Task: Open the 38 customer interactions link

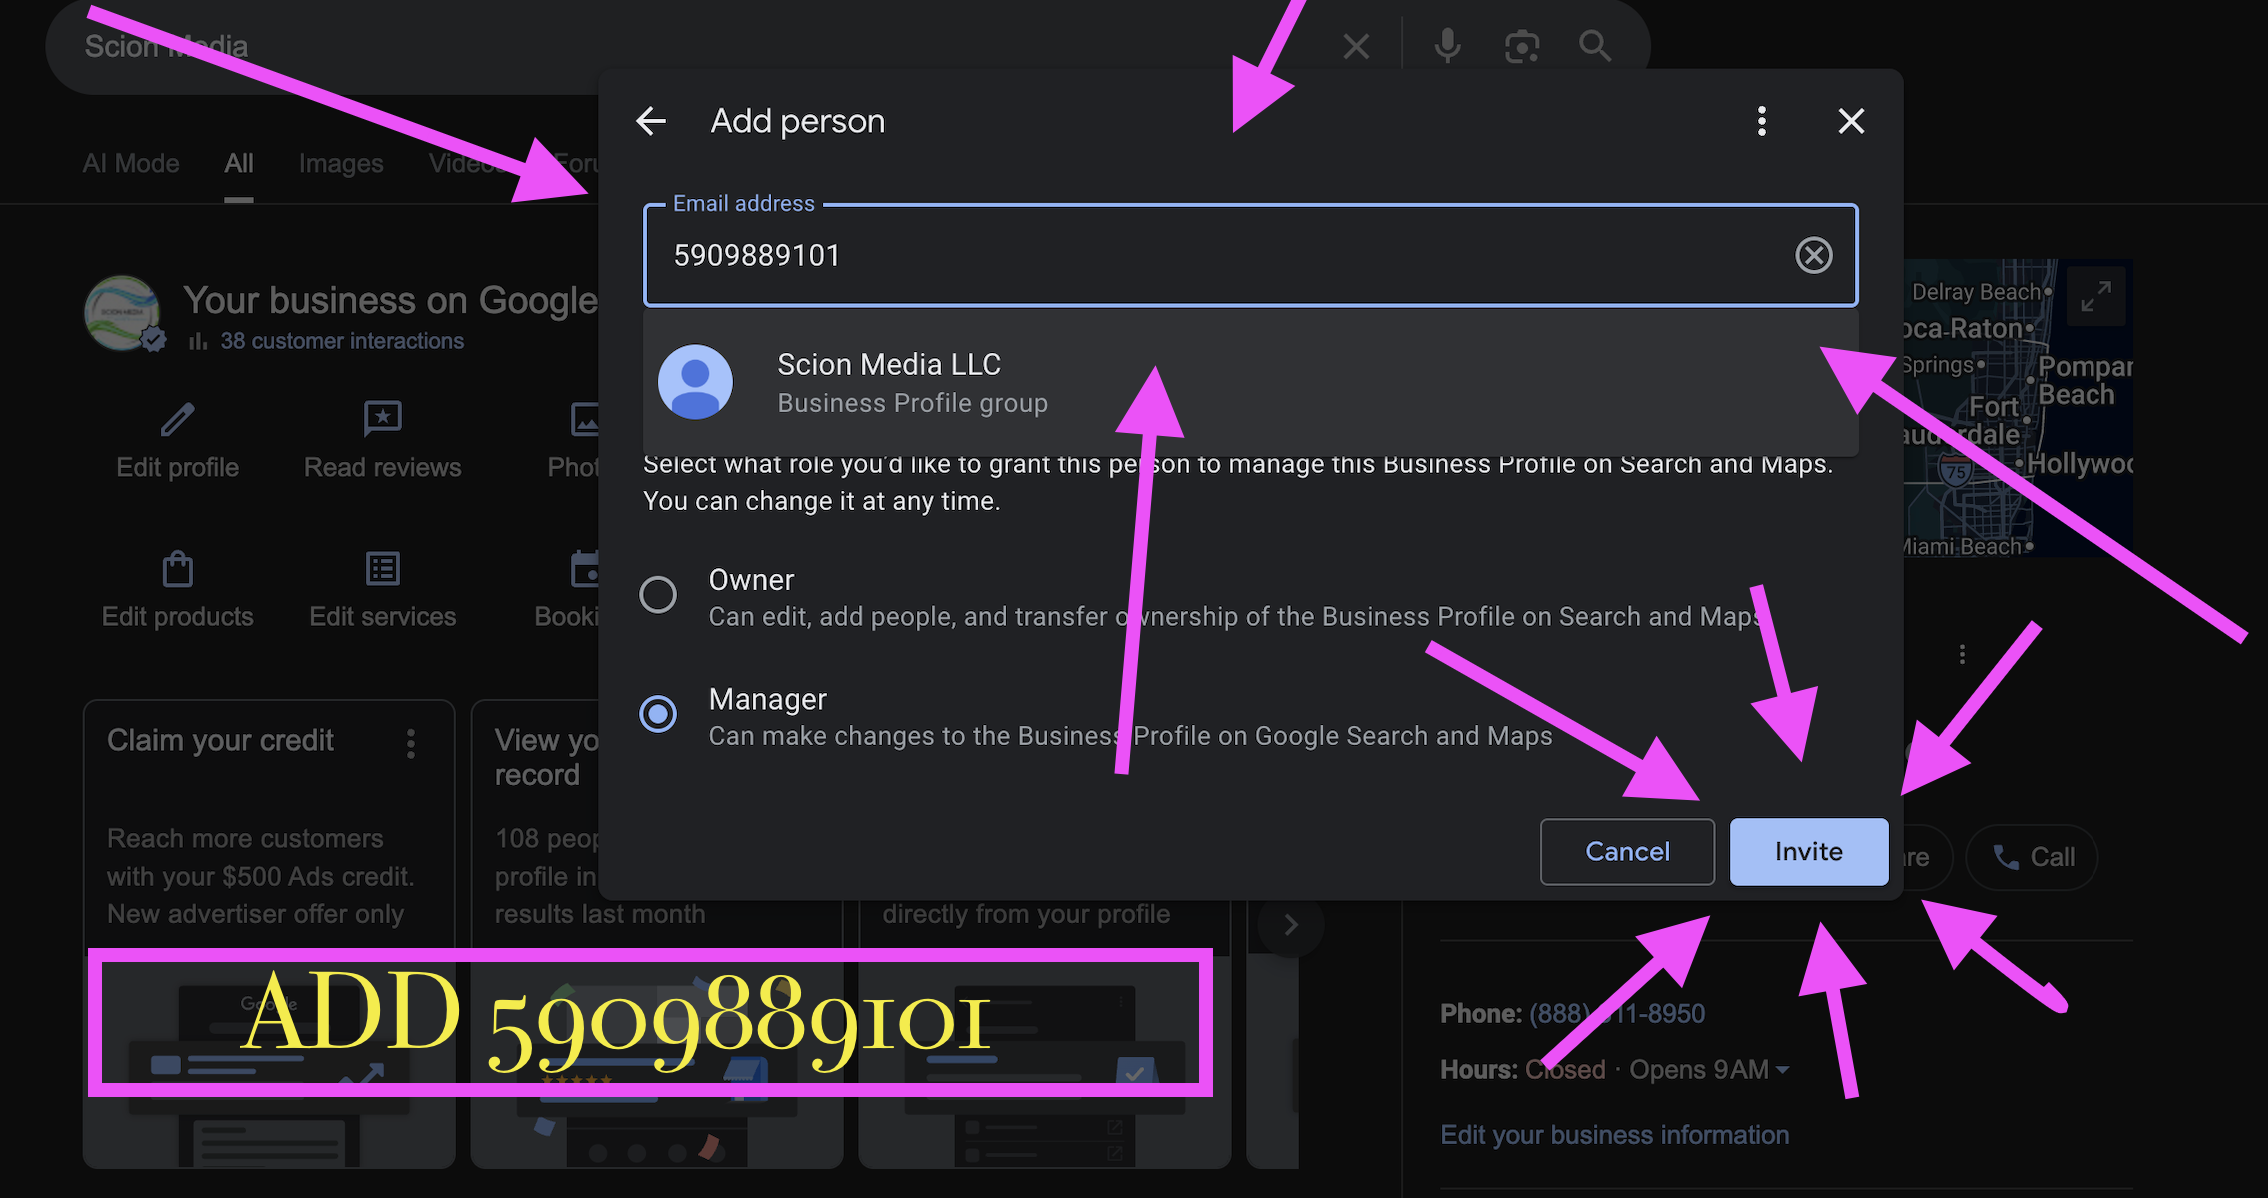Action: point(342,341)
